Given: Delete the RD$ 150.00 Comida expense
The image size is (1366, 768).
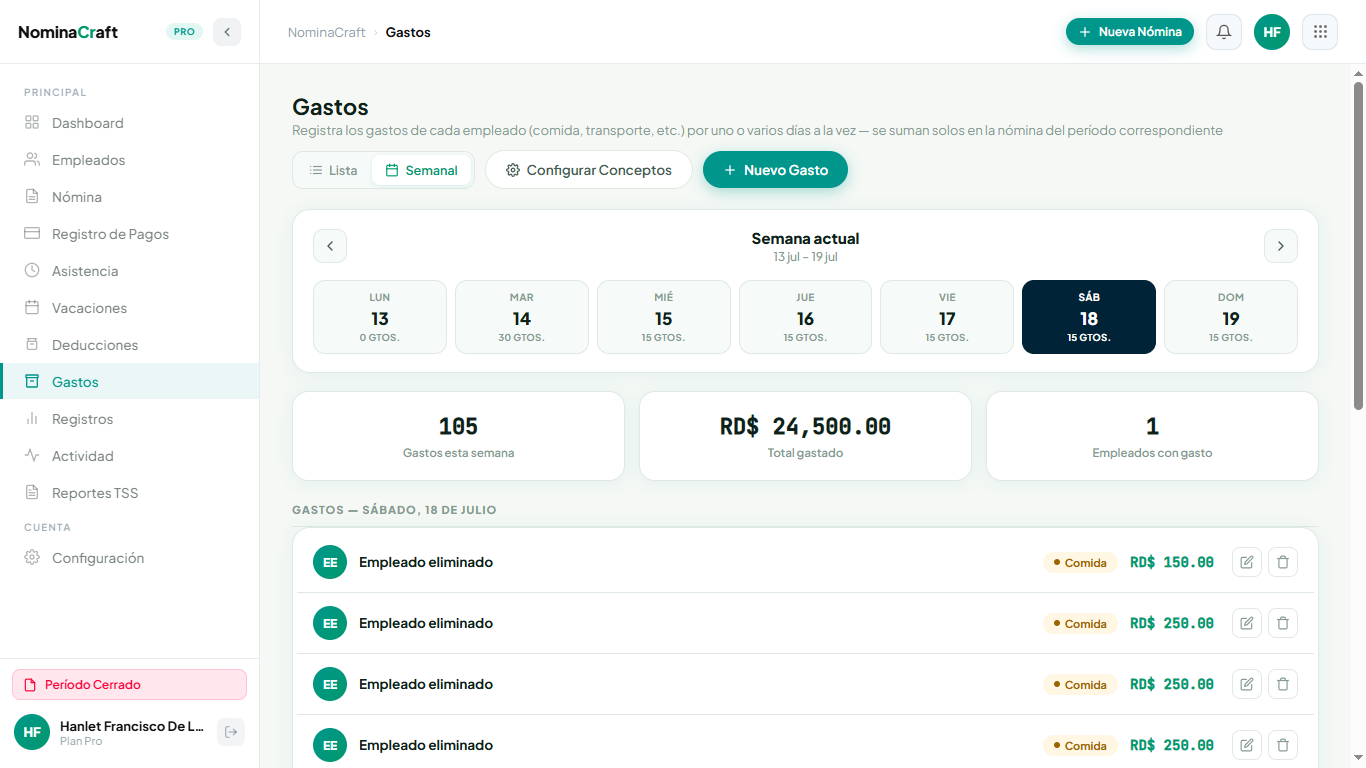Looking at the screenshot, I should pyautogui.click(x=1283, y=562).
